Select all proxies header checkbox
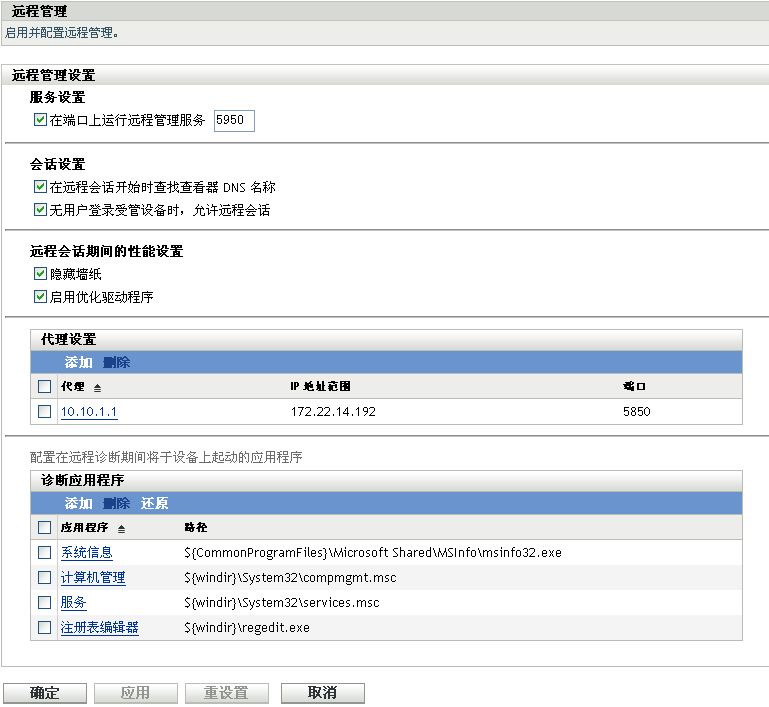 click(45, 387)
